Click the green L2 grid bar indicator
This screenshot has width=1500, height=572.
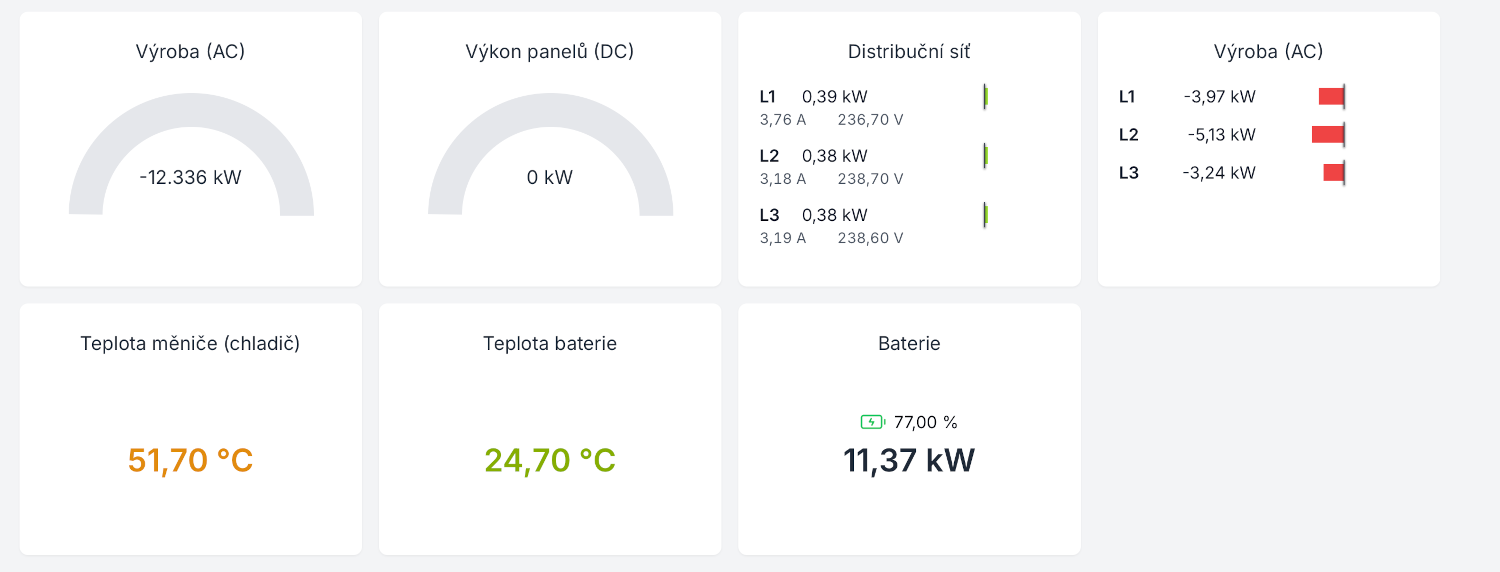coord(985,156)
